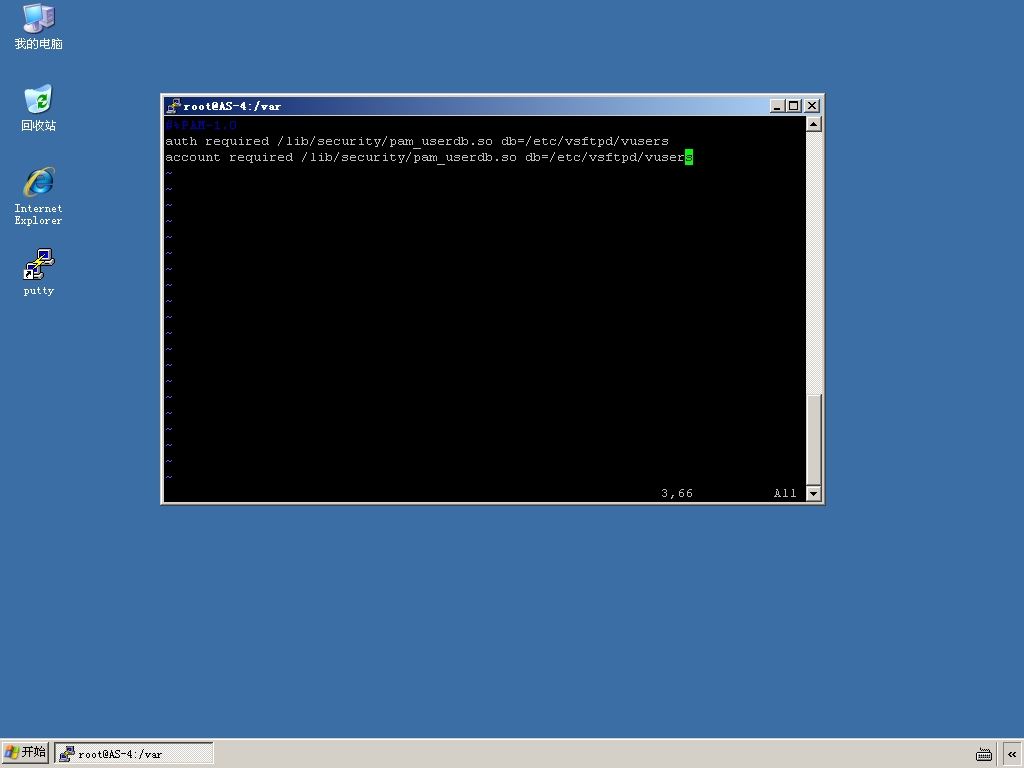Click the #%PAM-1.0 header line
Screen dimensions: 1024x768
pos(200,125)
